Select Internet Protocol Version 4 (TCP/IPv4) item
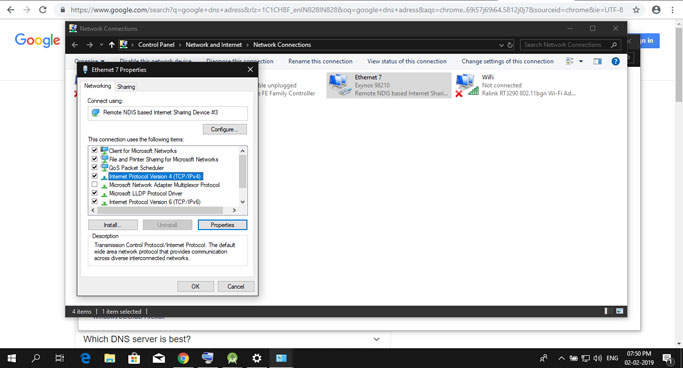The image size is (683, 368). click(155, 176)
